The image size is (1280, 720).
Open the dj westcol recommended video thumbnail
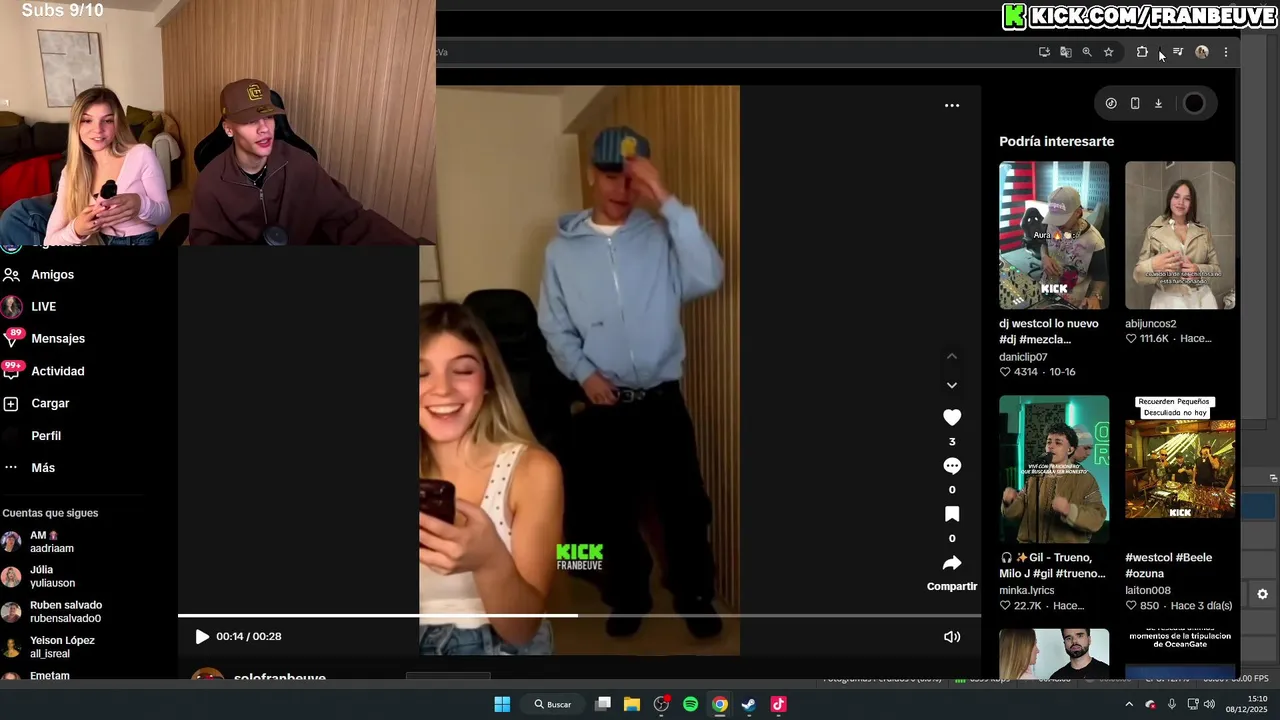pyautogui.click(x=1054, y=235)
